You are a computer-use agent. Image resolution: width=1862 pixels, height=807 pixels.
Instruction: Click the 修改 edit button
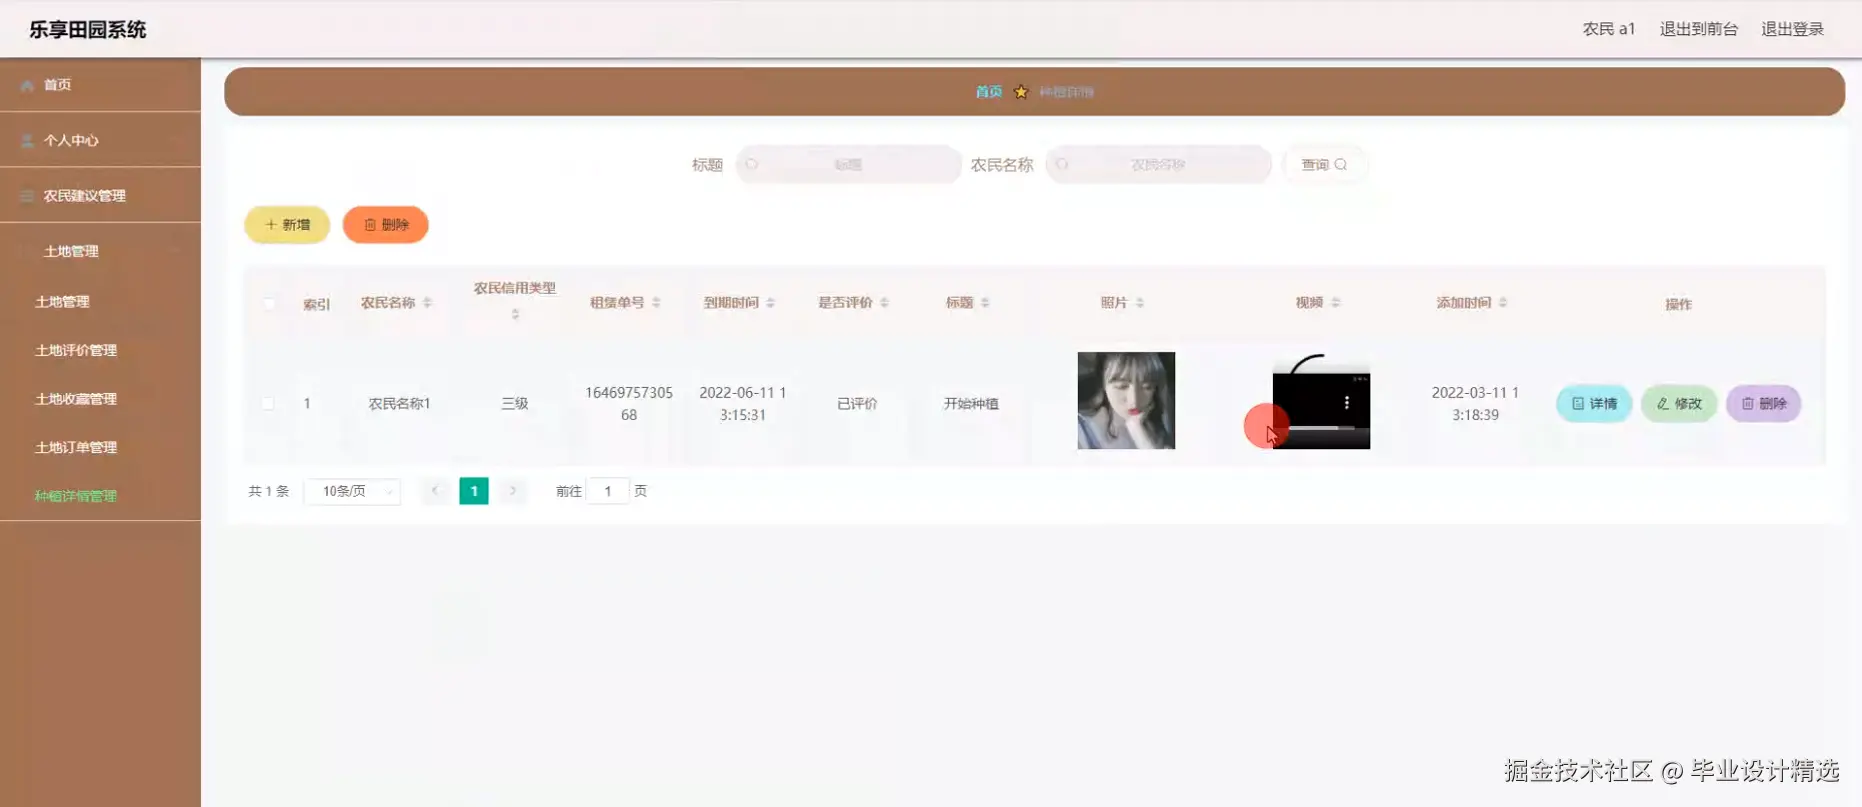coord(1679,404)
